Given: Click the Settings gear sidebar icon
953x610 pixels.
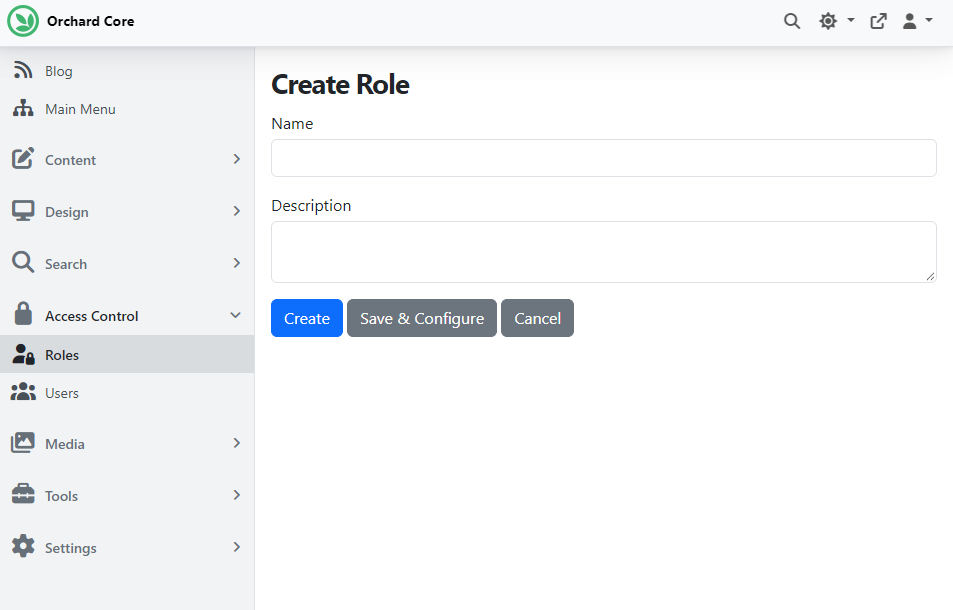Looking at the screenshot, I should tap(23, 546).
